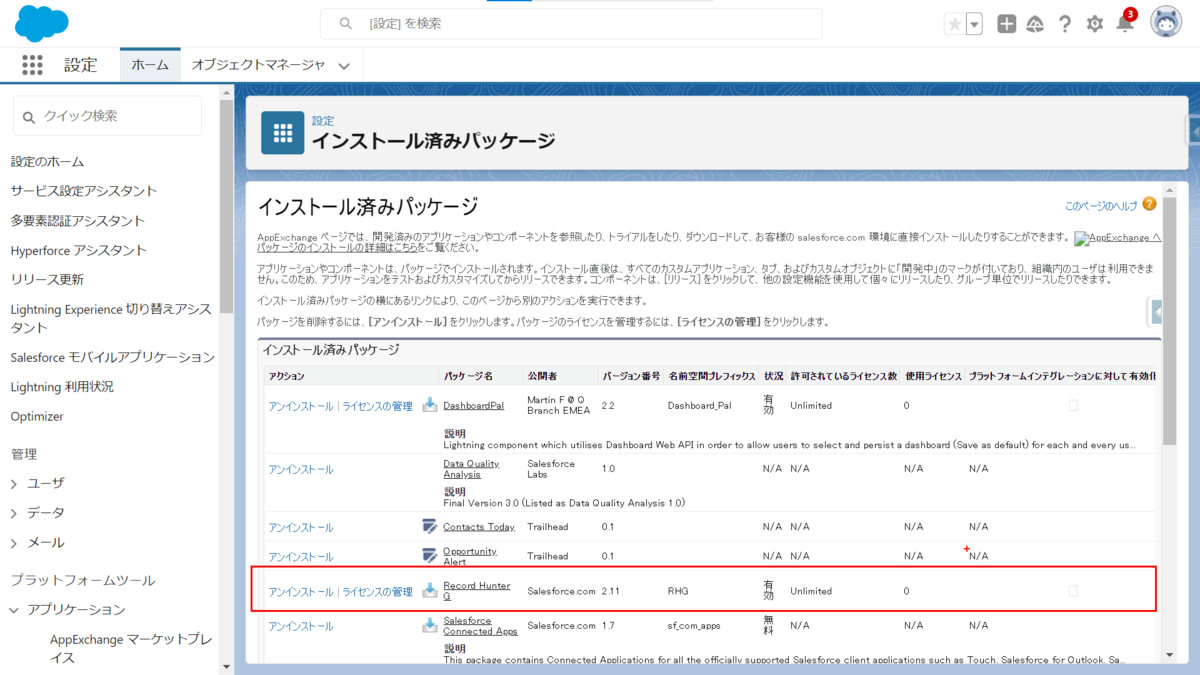Image resolution: width=1200 pixels, height=675 pixels.
Task: Open AppExchange マーケットプレイス in sidebar
Action: click(130, 647)
